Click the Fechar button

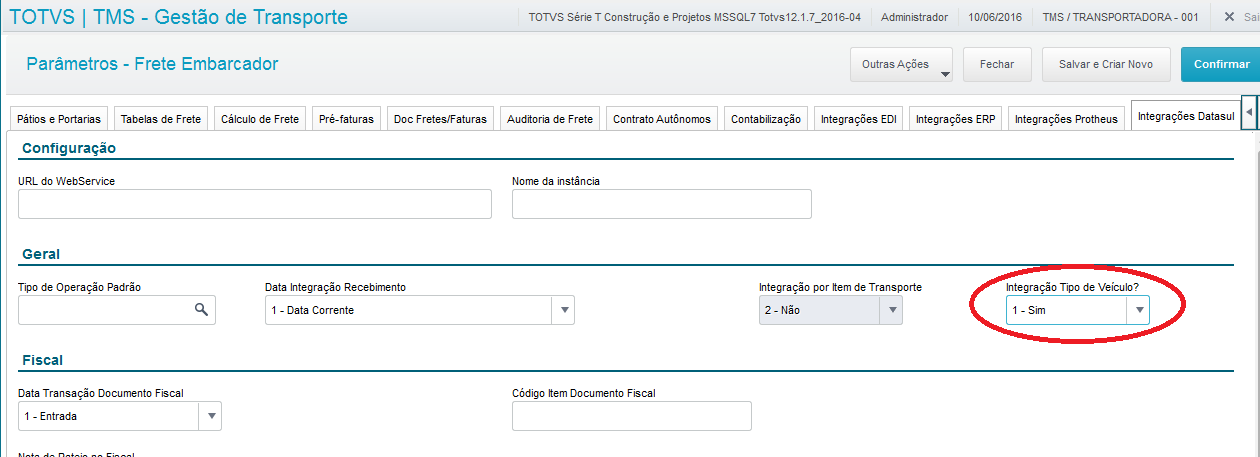click(997, 64)
